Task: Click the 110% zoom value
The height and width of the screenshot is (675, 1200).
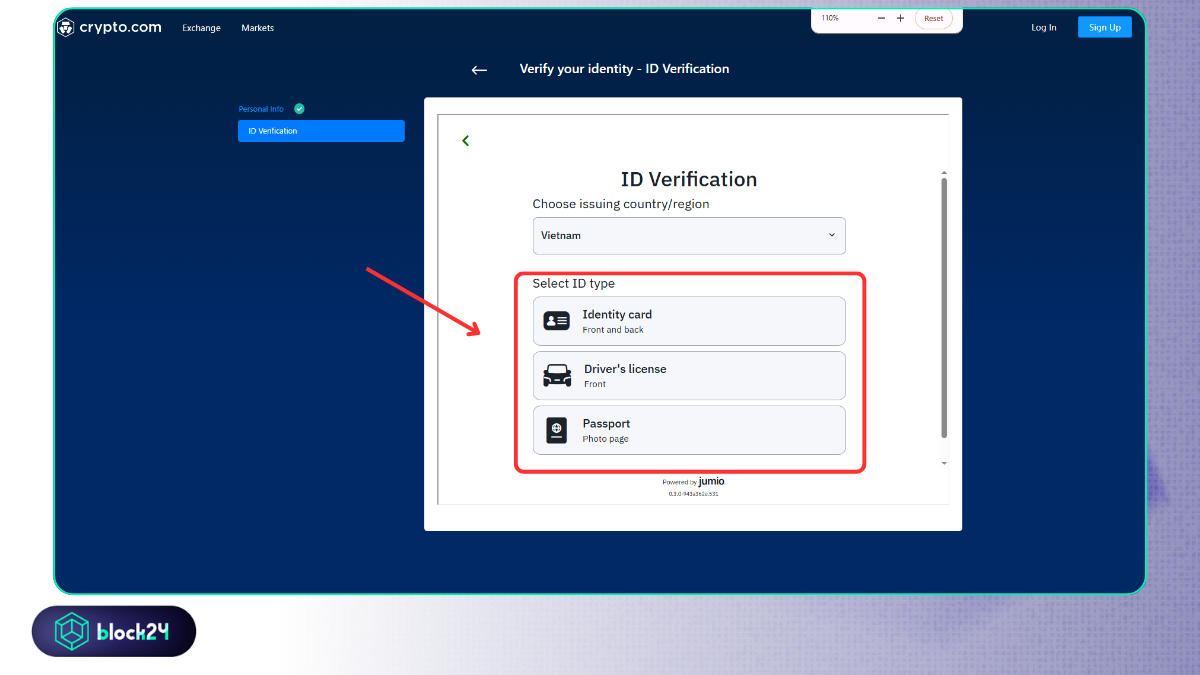Action: 830,18
